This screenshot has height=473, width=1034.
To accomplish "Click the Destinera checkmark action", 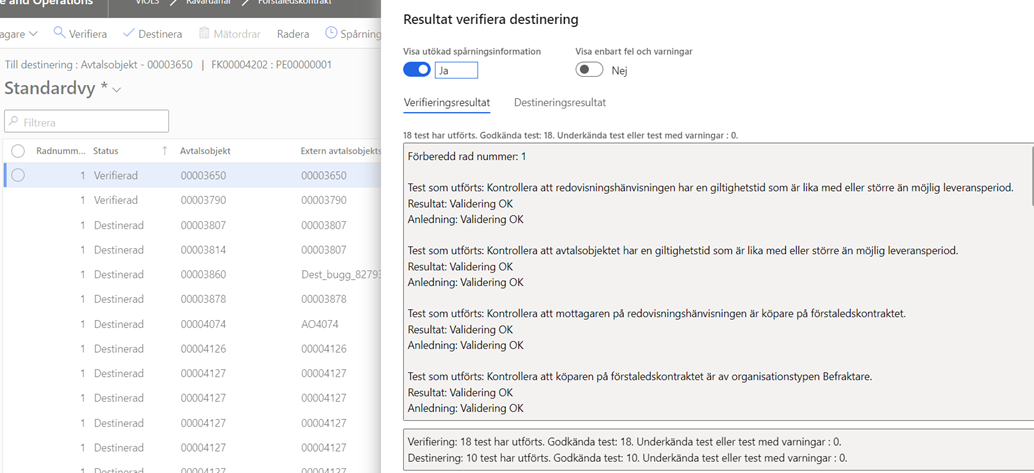I will (x=152, y=34).
